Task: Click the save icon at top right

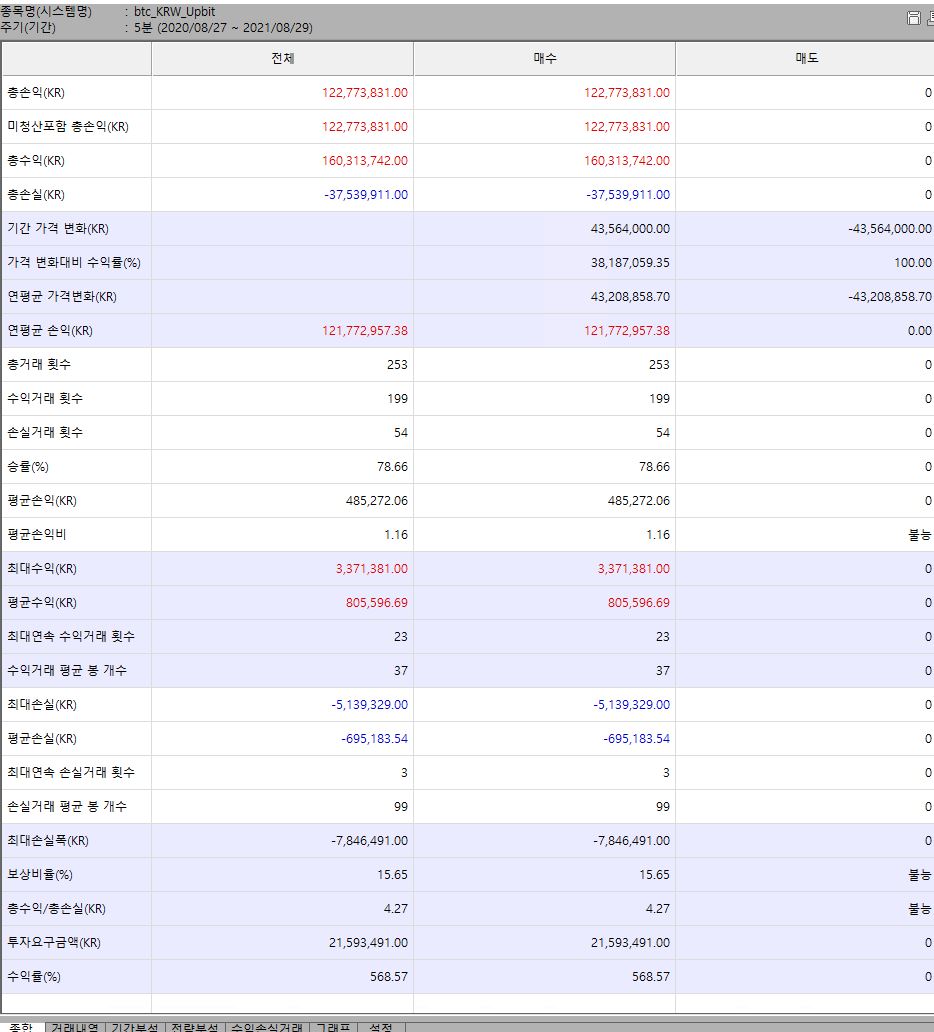Action: (912, 18)
